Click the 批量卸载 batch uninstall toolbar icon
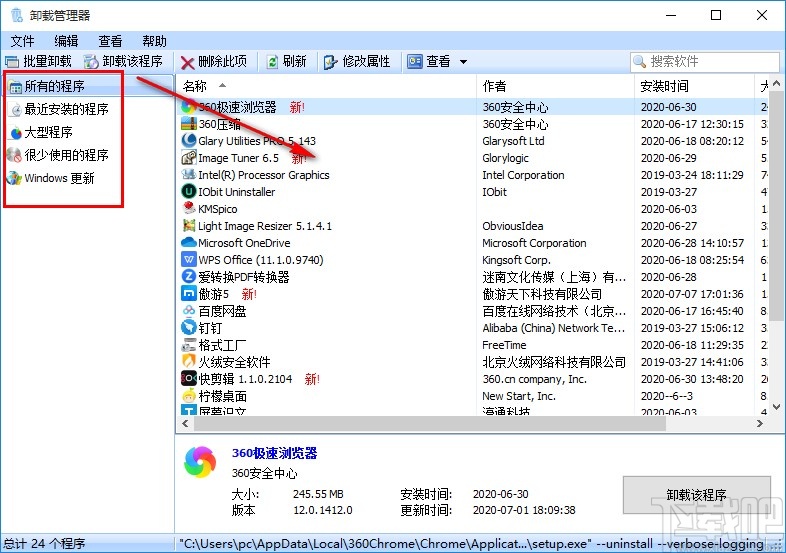Viewport: 786px width, 553px height. (x=12, y=62)
